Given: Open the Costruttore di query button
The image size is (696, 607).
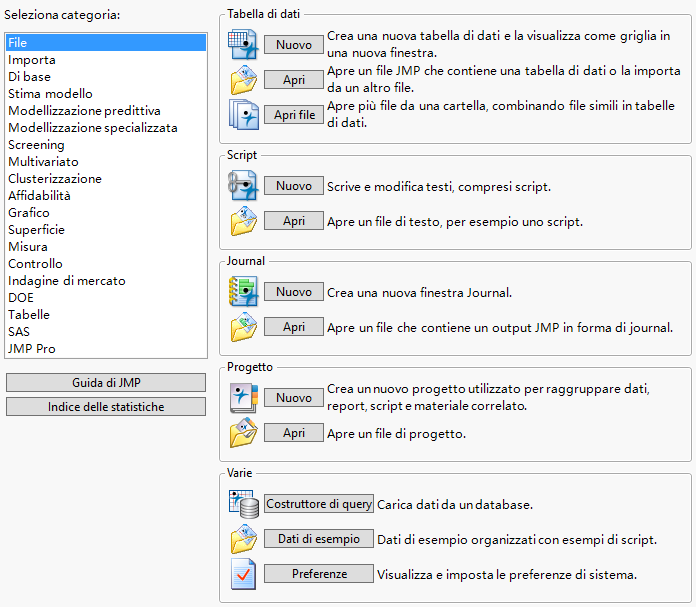Looking at the screenshot, I should coord(319,504).
